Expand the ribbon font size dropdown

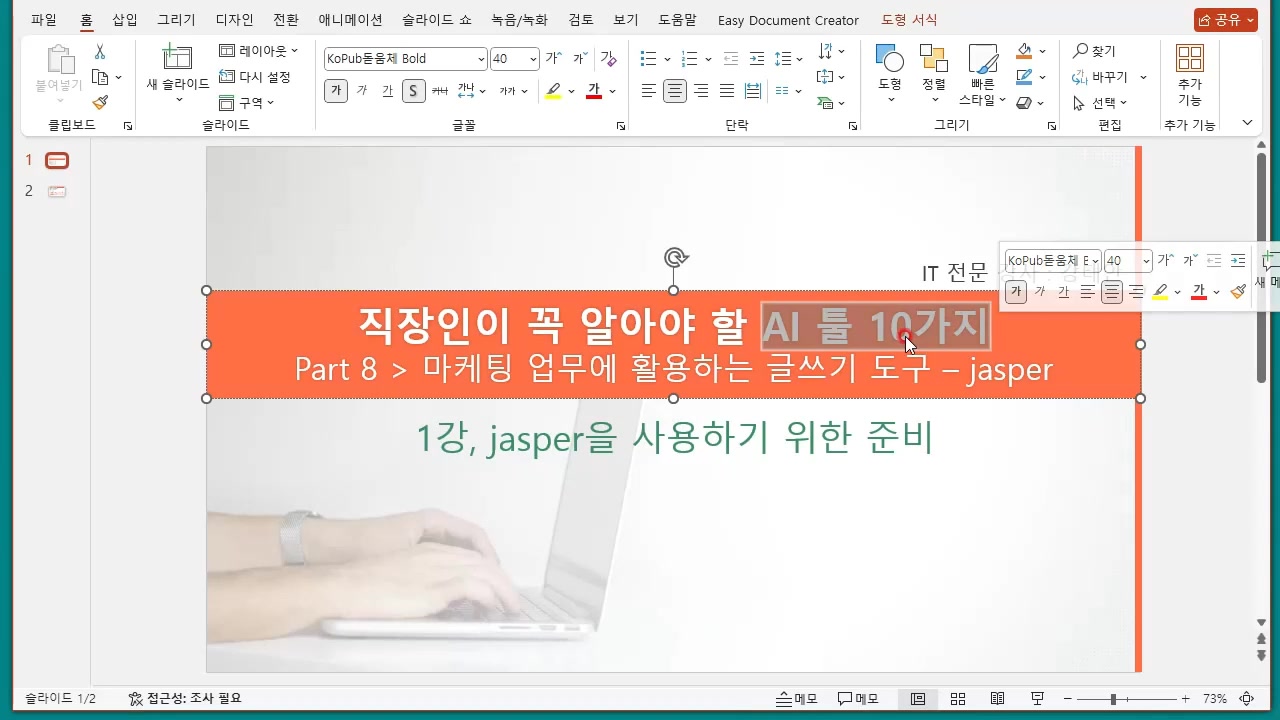tap(532, 59)
